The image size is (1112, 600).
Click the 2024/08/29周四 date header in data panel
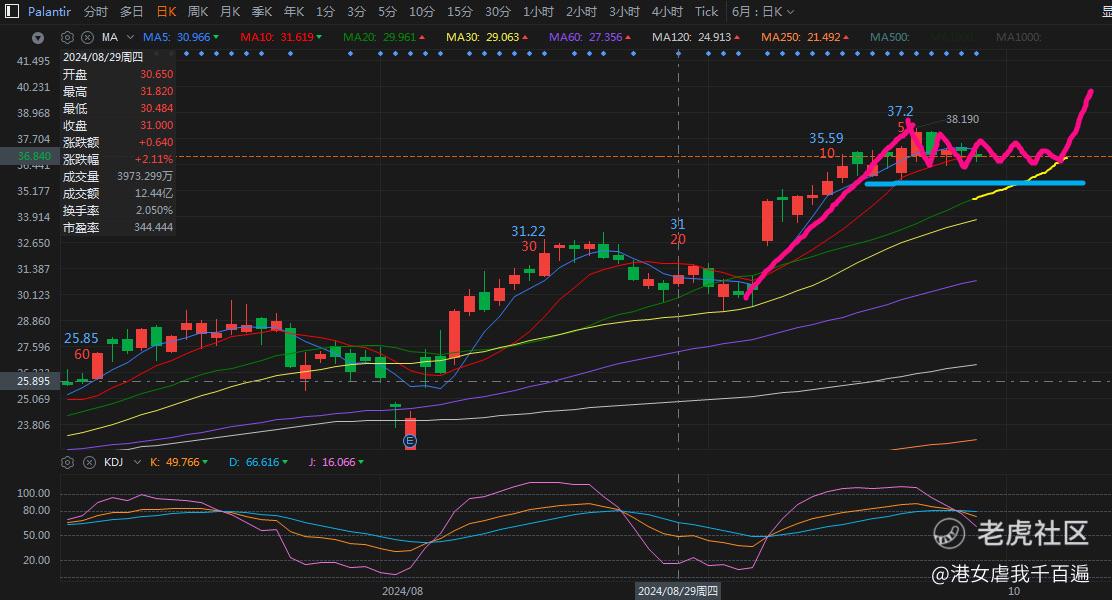click(103, 57)
